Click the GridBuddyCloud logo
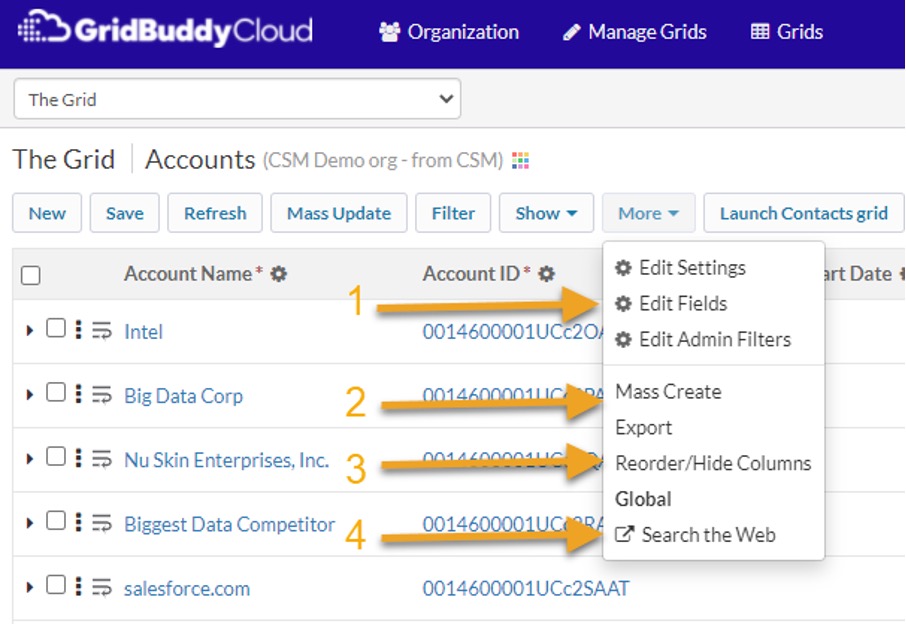906x624 pixels. point(165,30)
